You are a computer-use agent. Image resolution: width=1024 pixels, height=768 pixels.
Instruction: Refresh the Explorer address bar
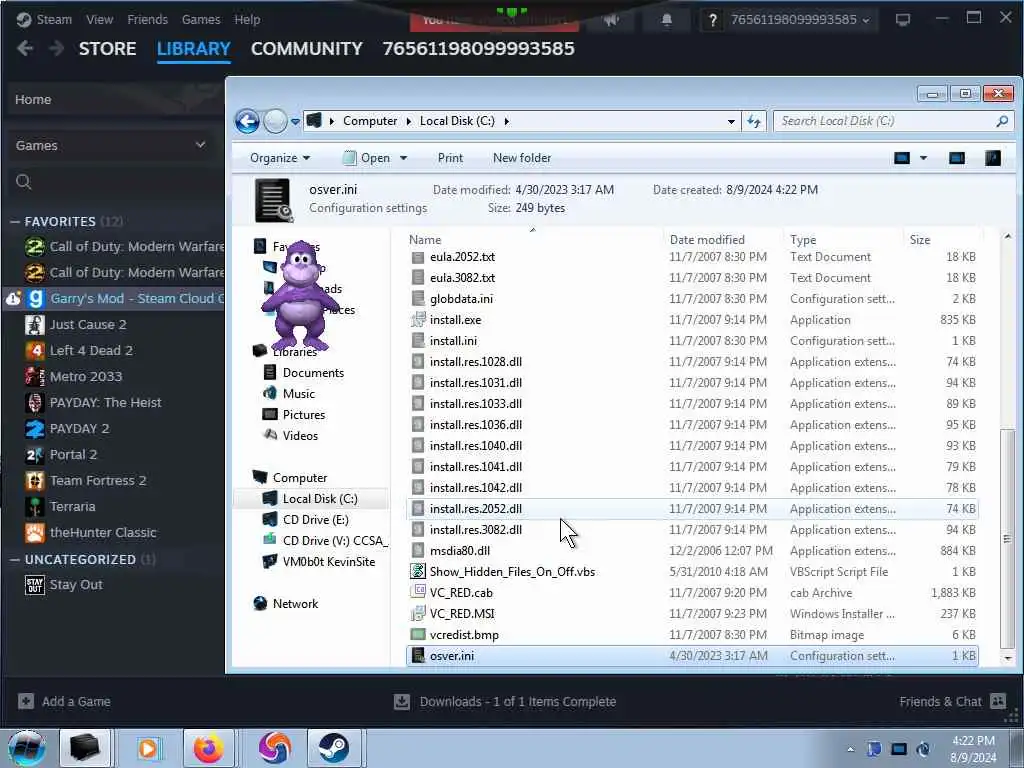point(754,121)
